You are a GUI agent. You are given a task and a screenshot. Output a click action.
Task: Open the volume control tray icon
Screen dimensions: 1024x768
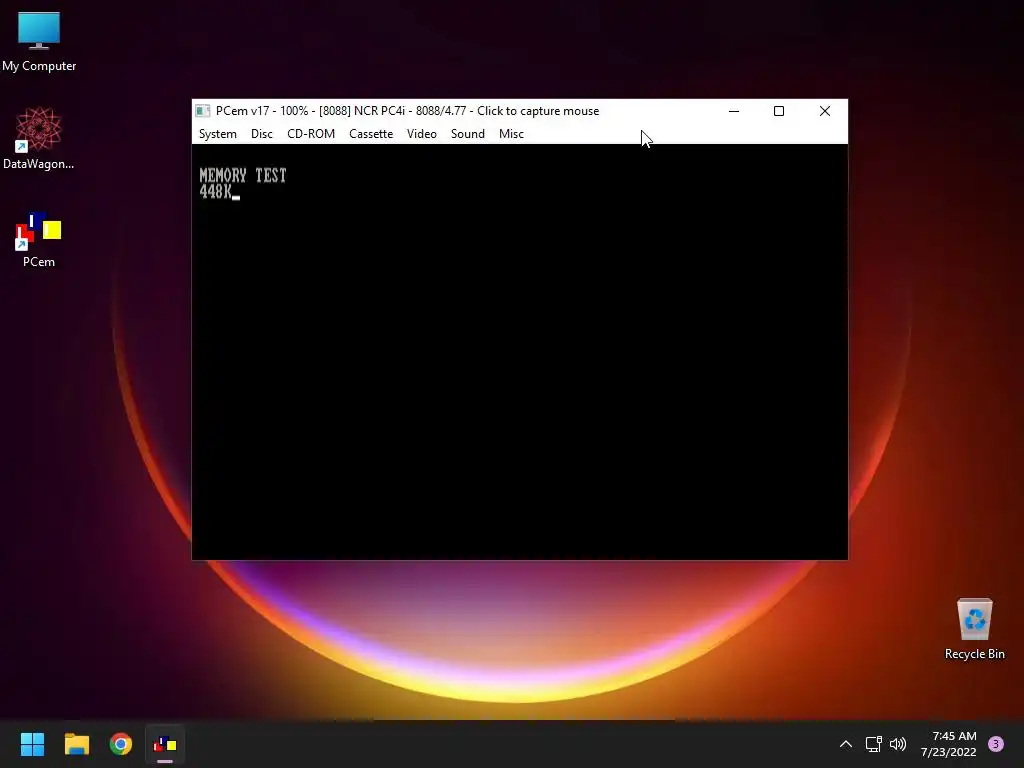(x=898, y=744)
